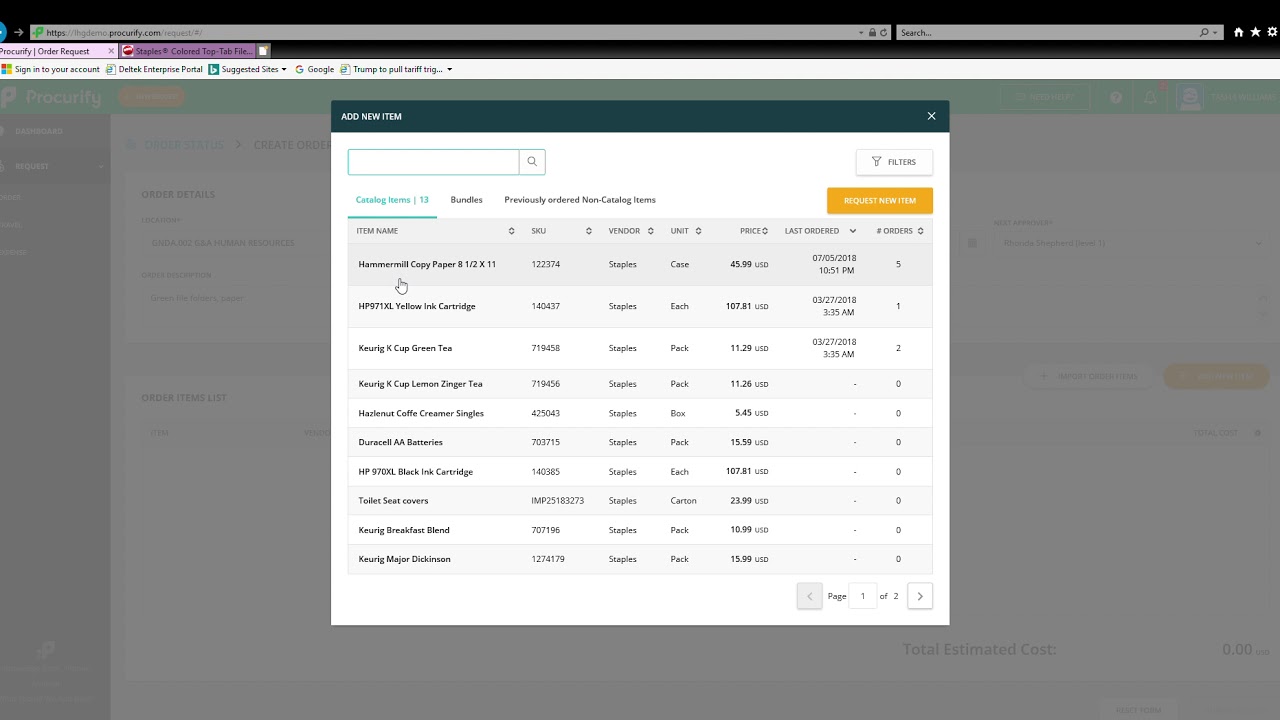Open Sign in to your account bookmark

[50, 70]
